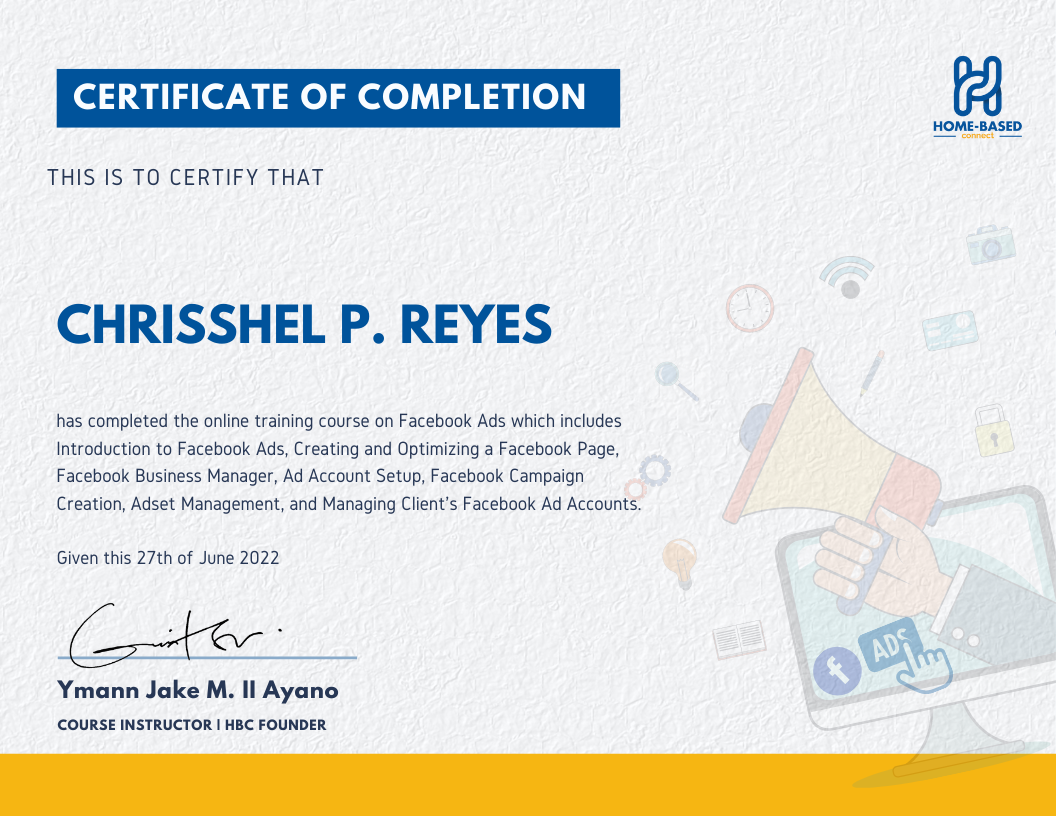The width and height of the screenshot is (1056, 816).
Task: Click the line starting 'Introduction to Facebook Ads'
Action: [337, 449]
